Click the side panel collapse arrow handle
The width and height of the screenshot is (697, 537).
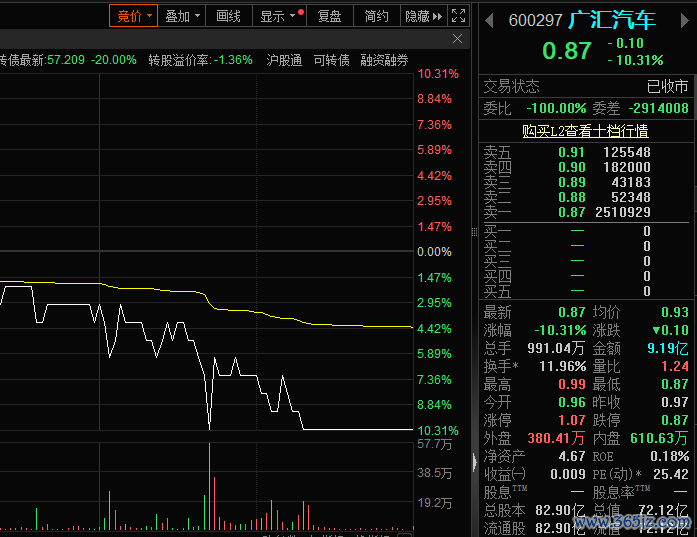tap(474, 463)
